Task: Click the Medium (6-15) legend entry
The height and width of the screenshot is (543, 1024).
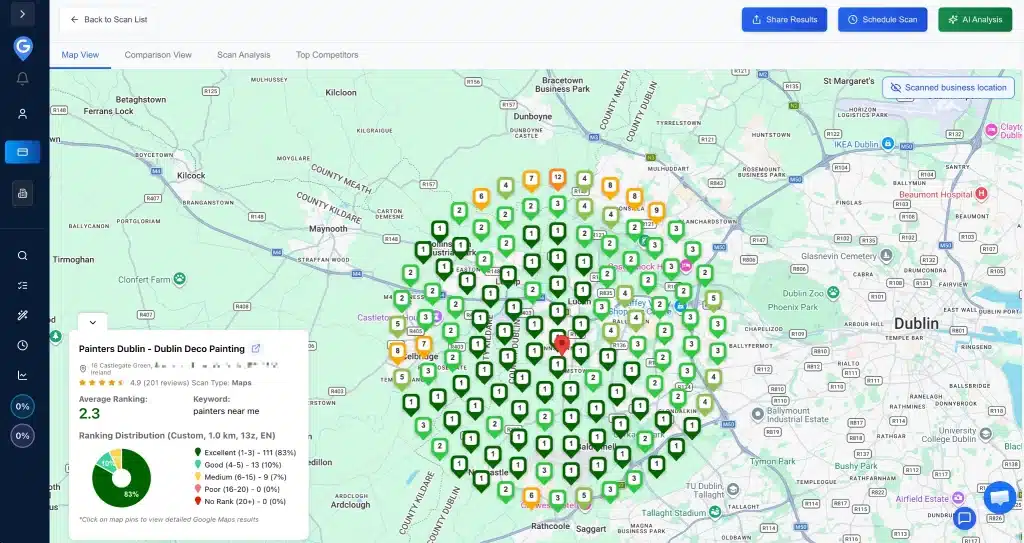Action: pyautogui.click(x=240, y=477)
